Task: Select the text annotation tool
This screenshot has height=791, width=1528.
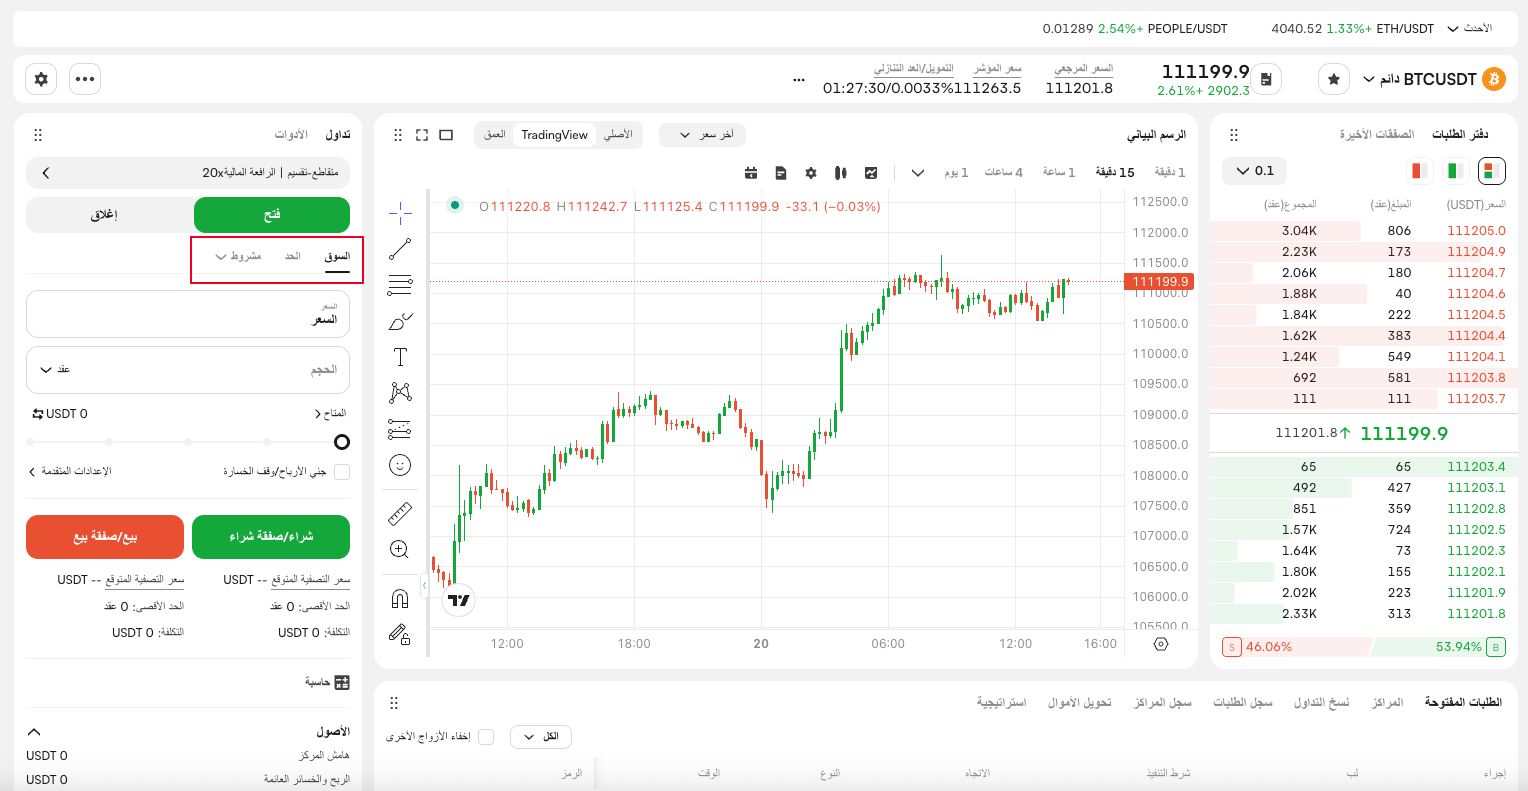Action: pos(400,357)
